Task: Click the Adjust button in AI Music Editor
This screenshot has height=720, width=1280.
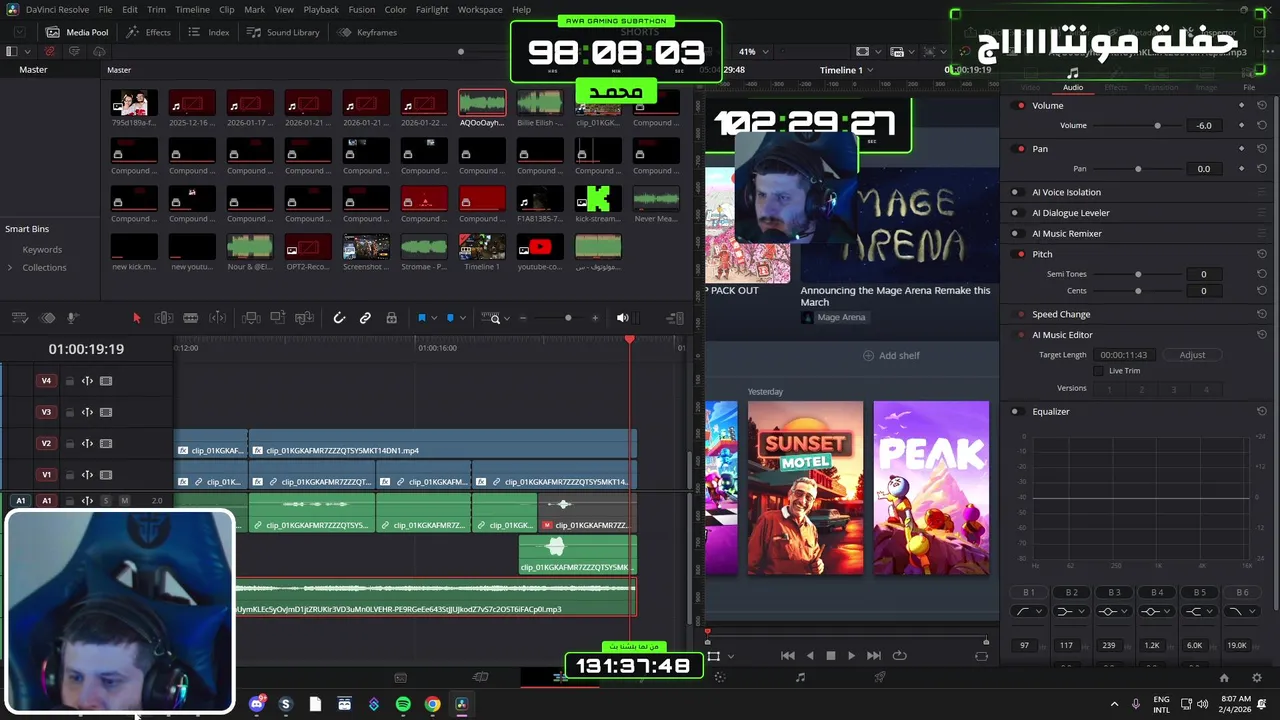Action: tap(1192, 355)
